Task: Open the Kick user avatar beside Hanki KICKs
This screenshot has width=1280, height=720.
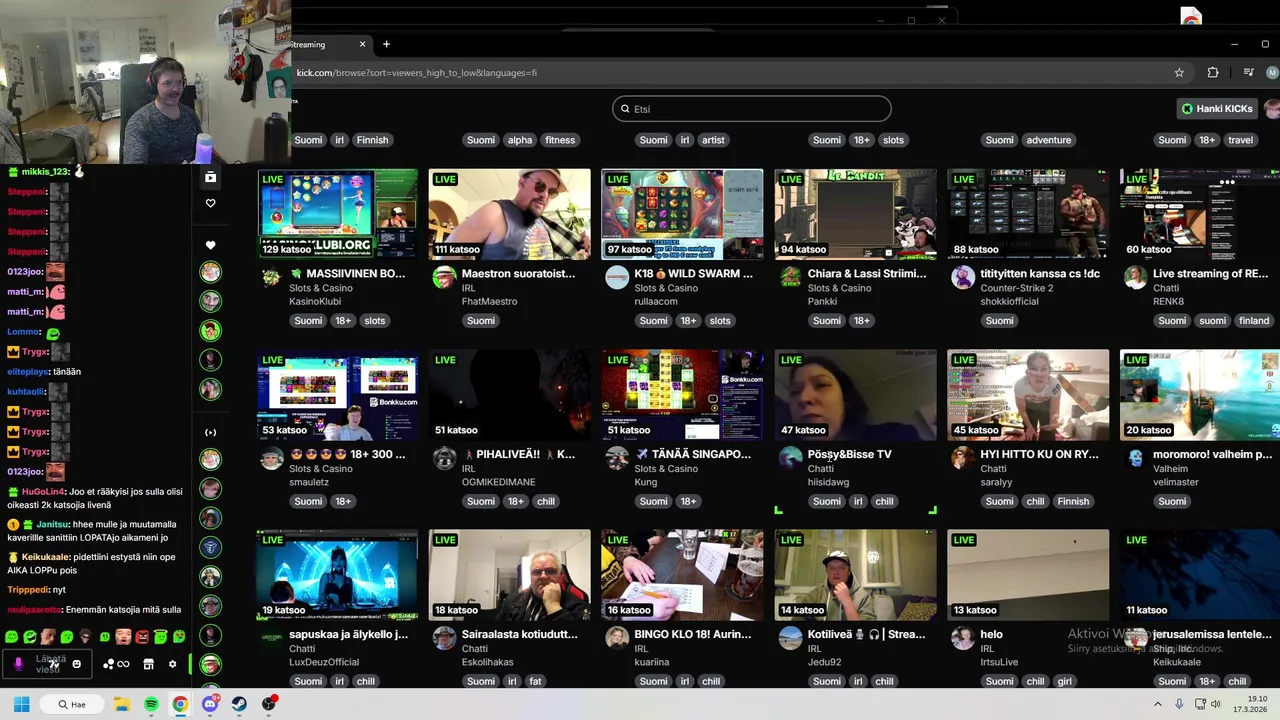Action: pos(1272,109)
